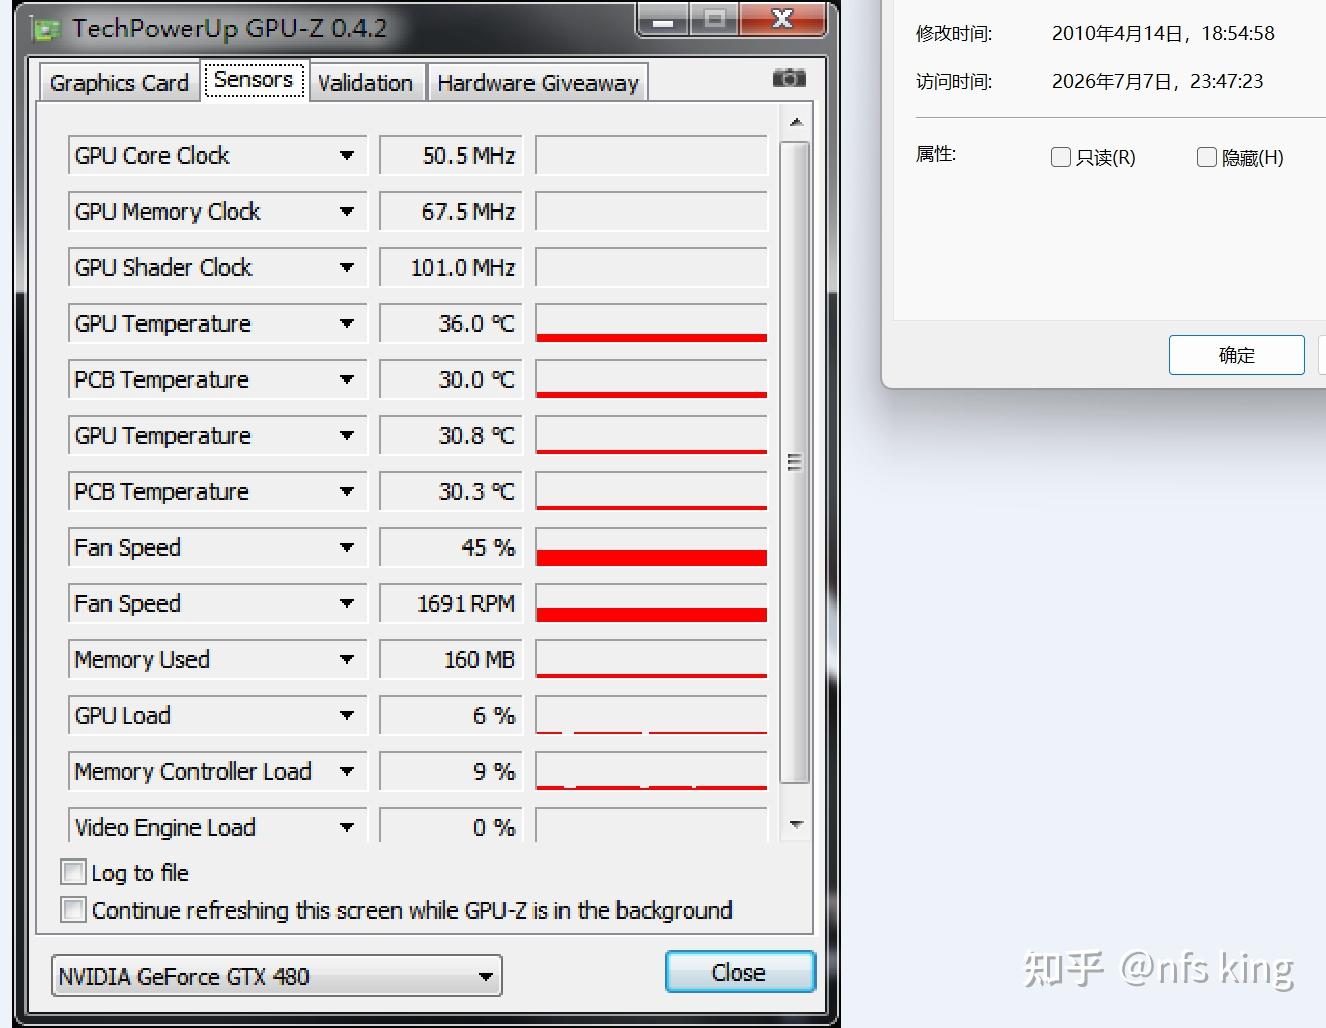The image size is (1326, 1028).
Task: Enable the Log to file checkbox
Action: [x=73, y=872]
